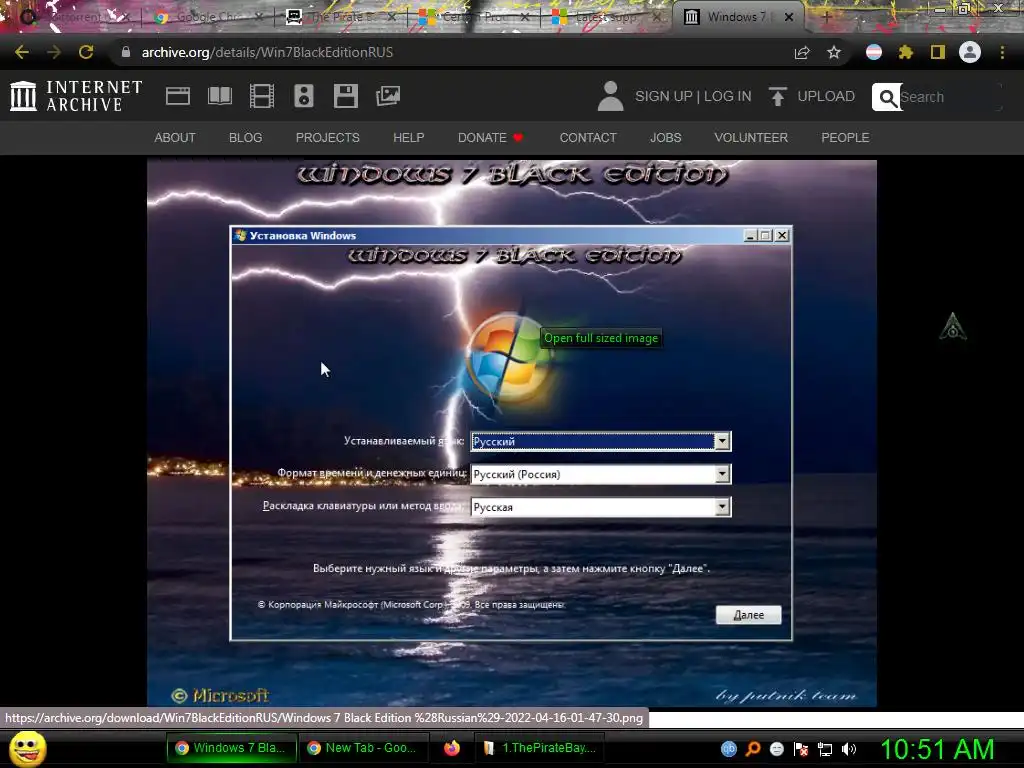Open full sized Windows 7 Black Edition image

511,433
